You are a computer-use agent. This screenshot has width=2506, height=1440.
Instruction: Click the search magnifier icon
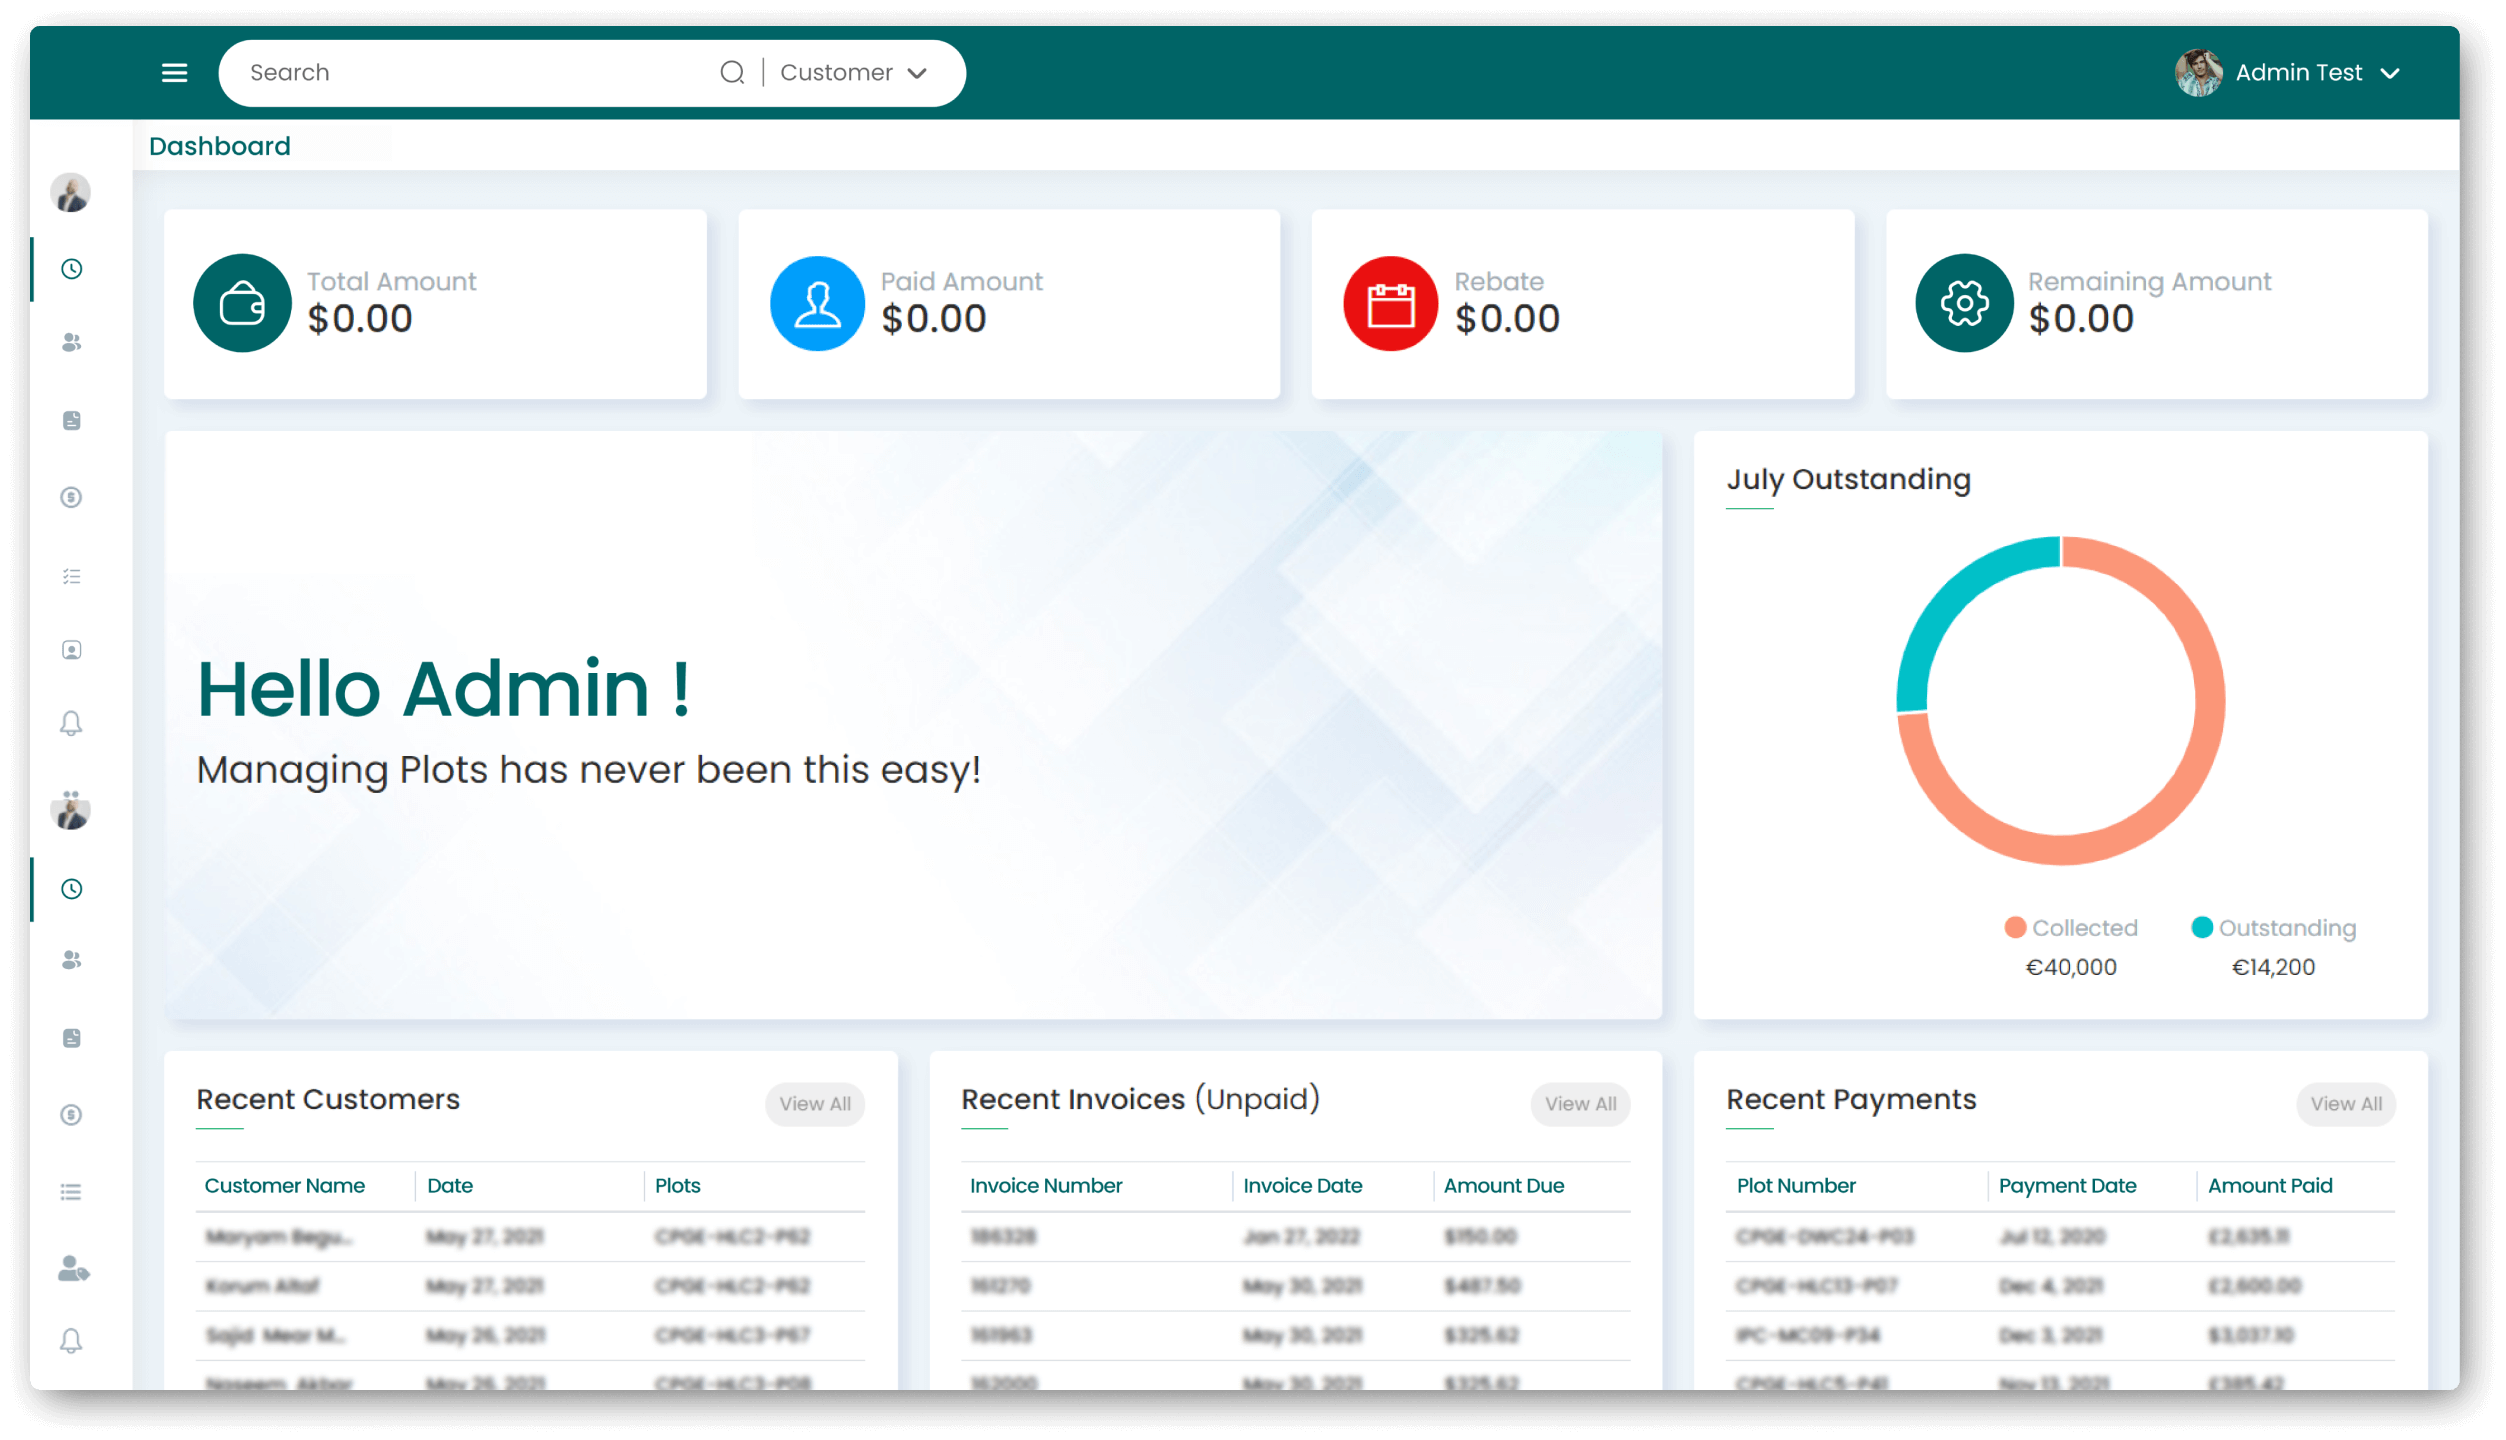pos(732,73)
